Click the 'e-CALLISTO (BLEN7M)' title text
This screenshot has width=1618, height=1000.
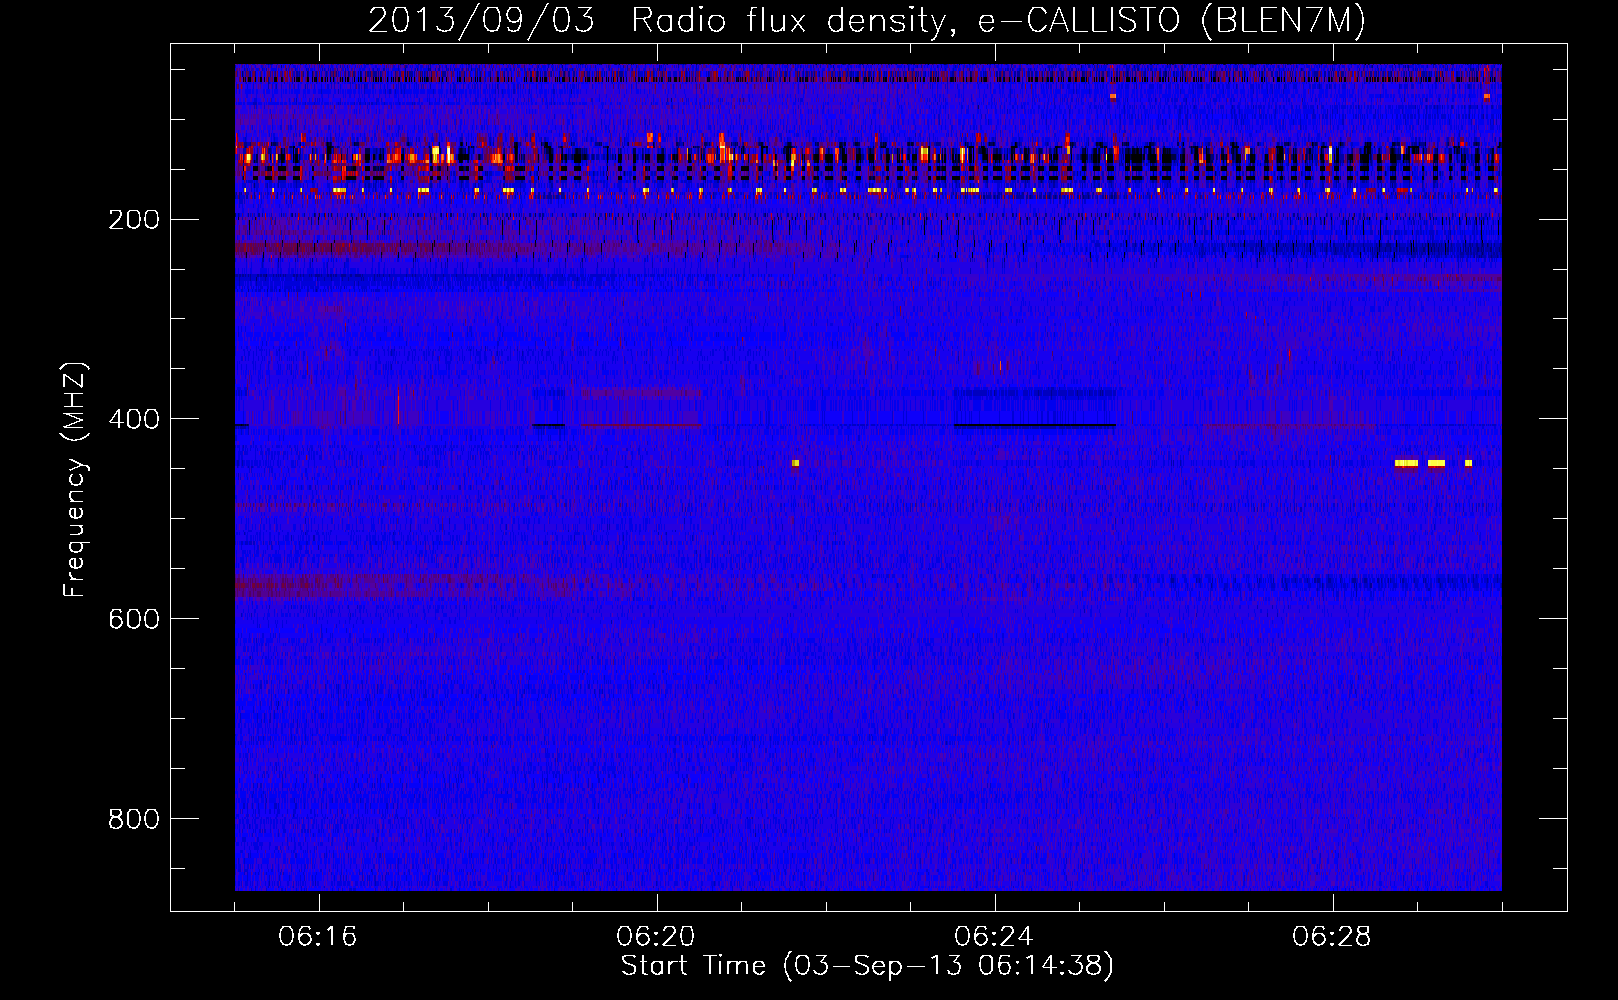click(x=1172, y=21)
